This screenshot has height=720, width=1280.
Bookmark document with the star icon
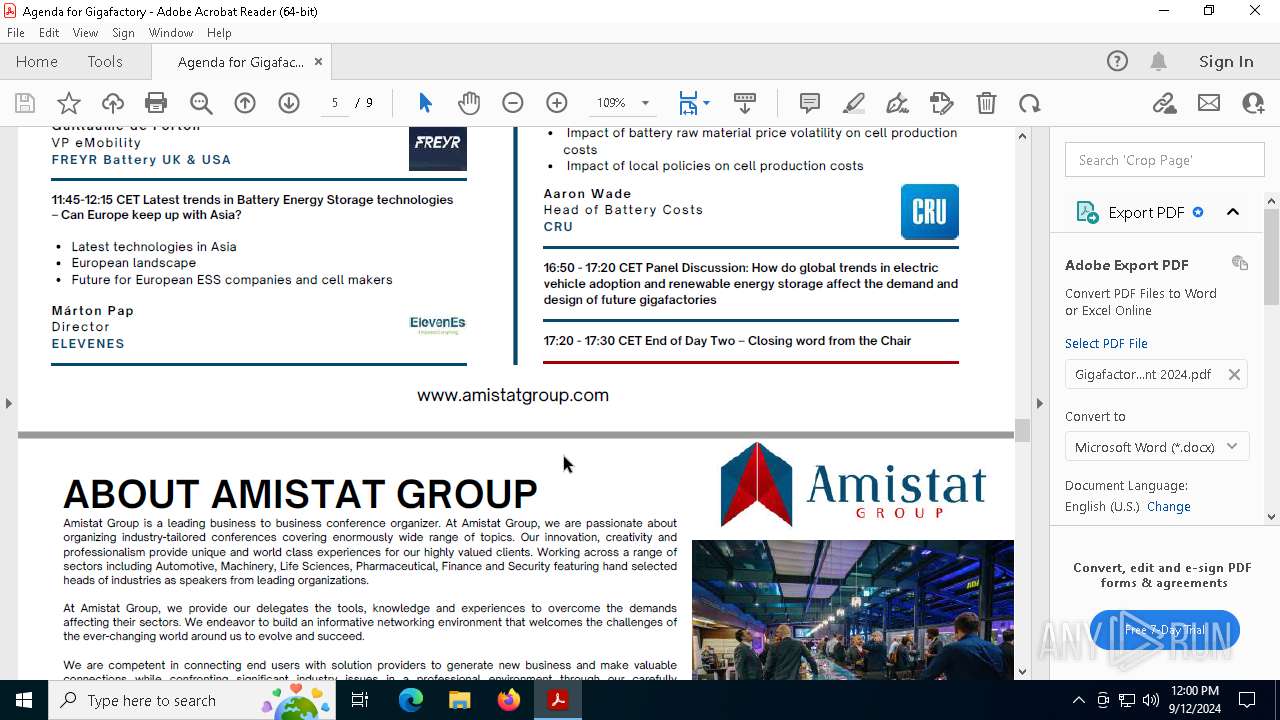tap(69, 103)
